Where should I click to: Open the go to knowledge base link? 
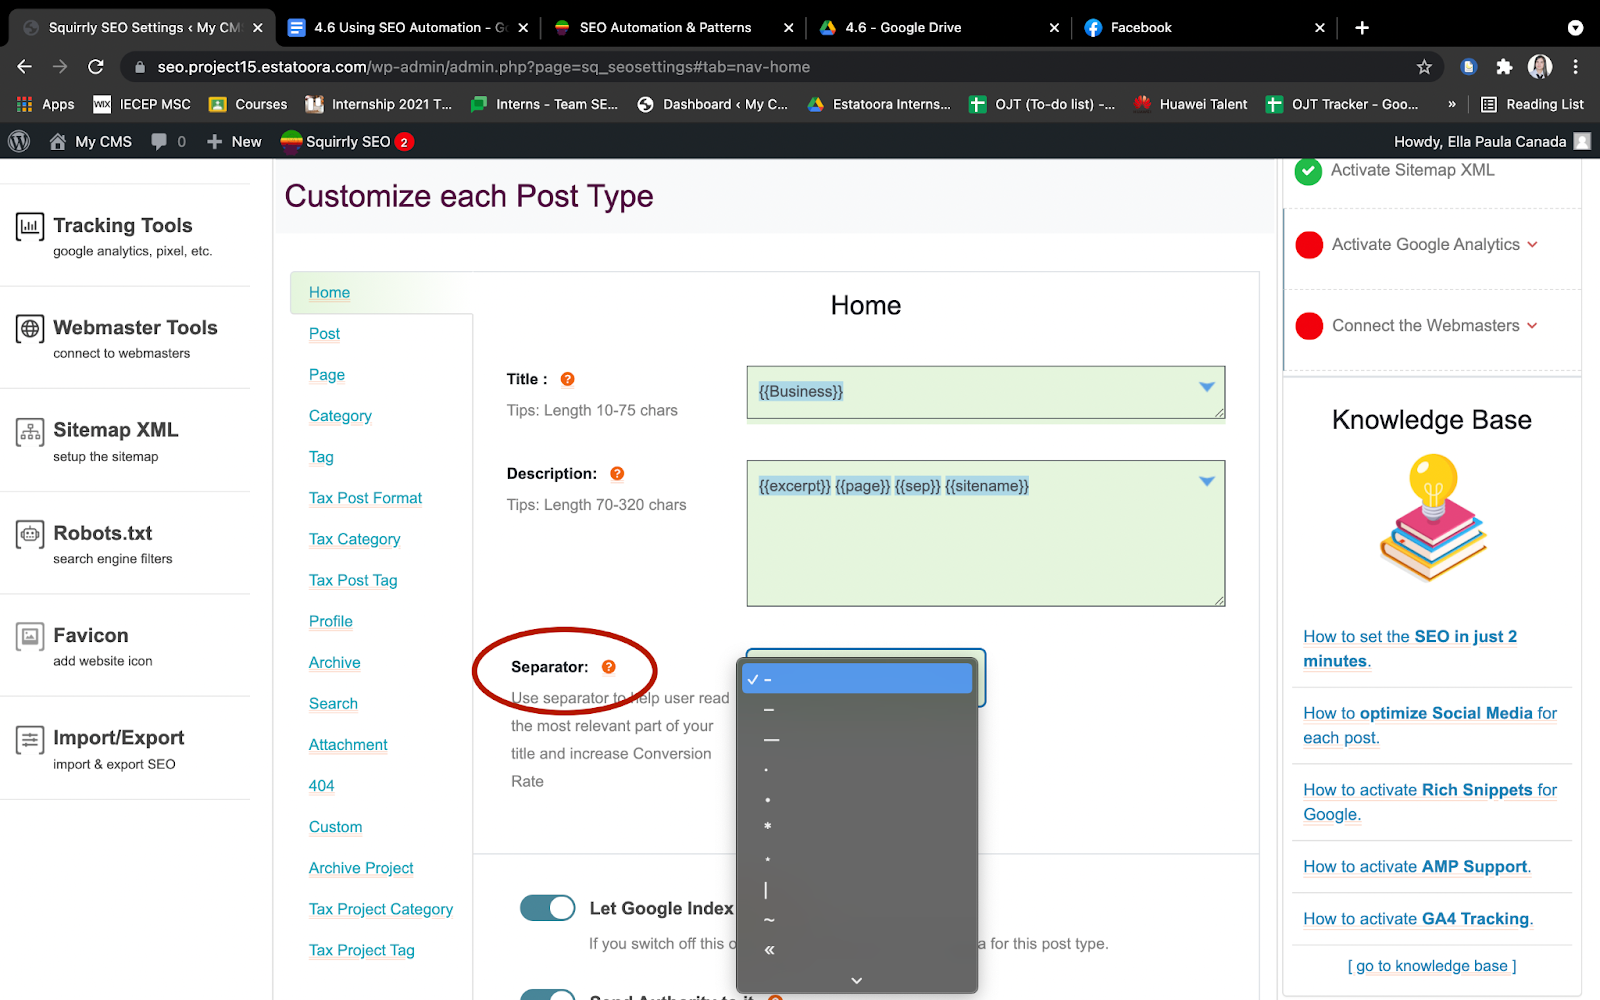tap(1432, 966)
